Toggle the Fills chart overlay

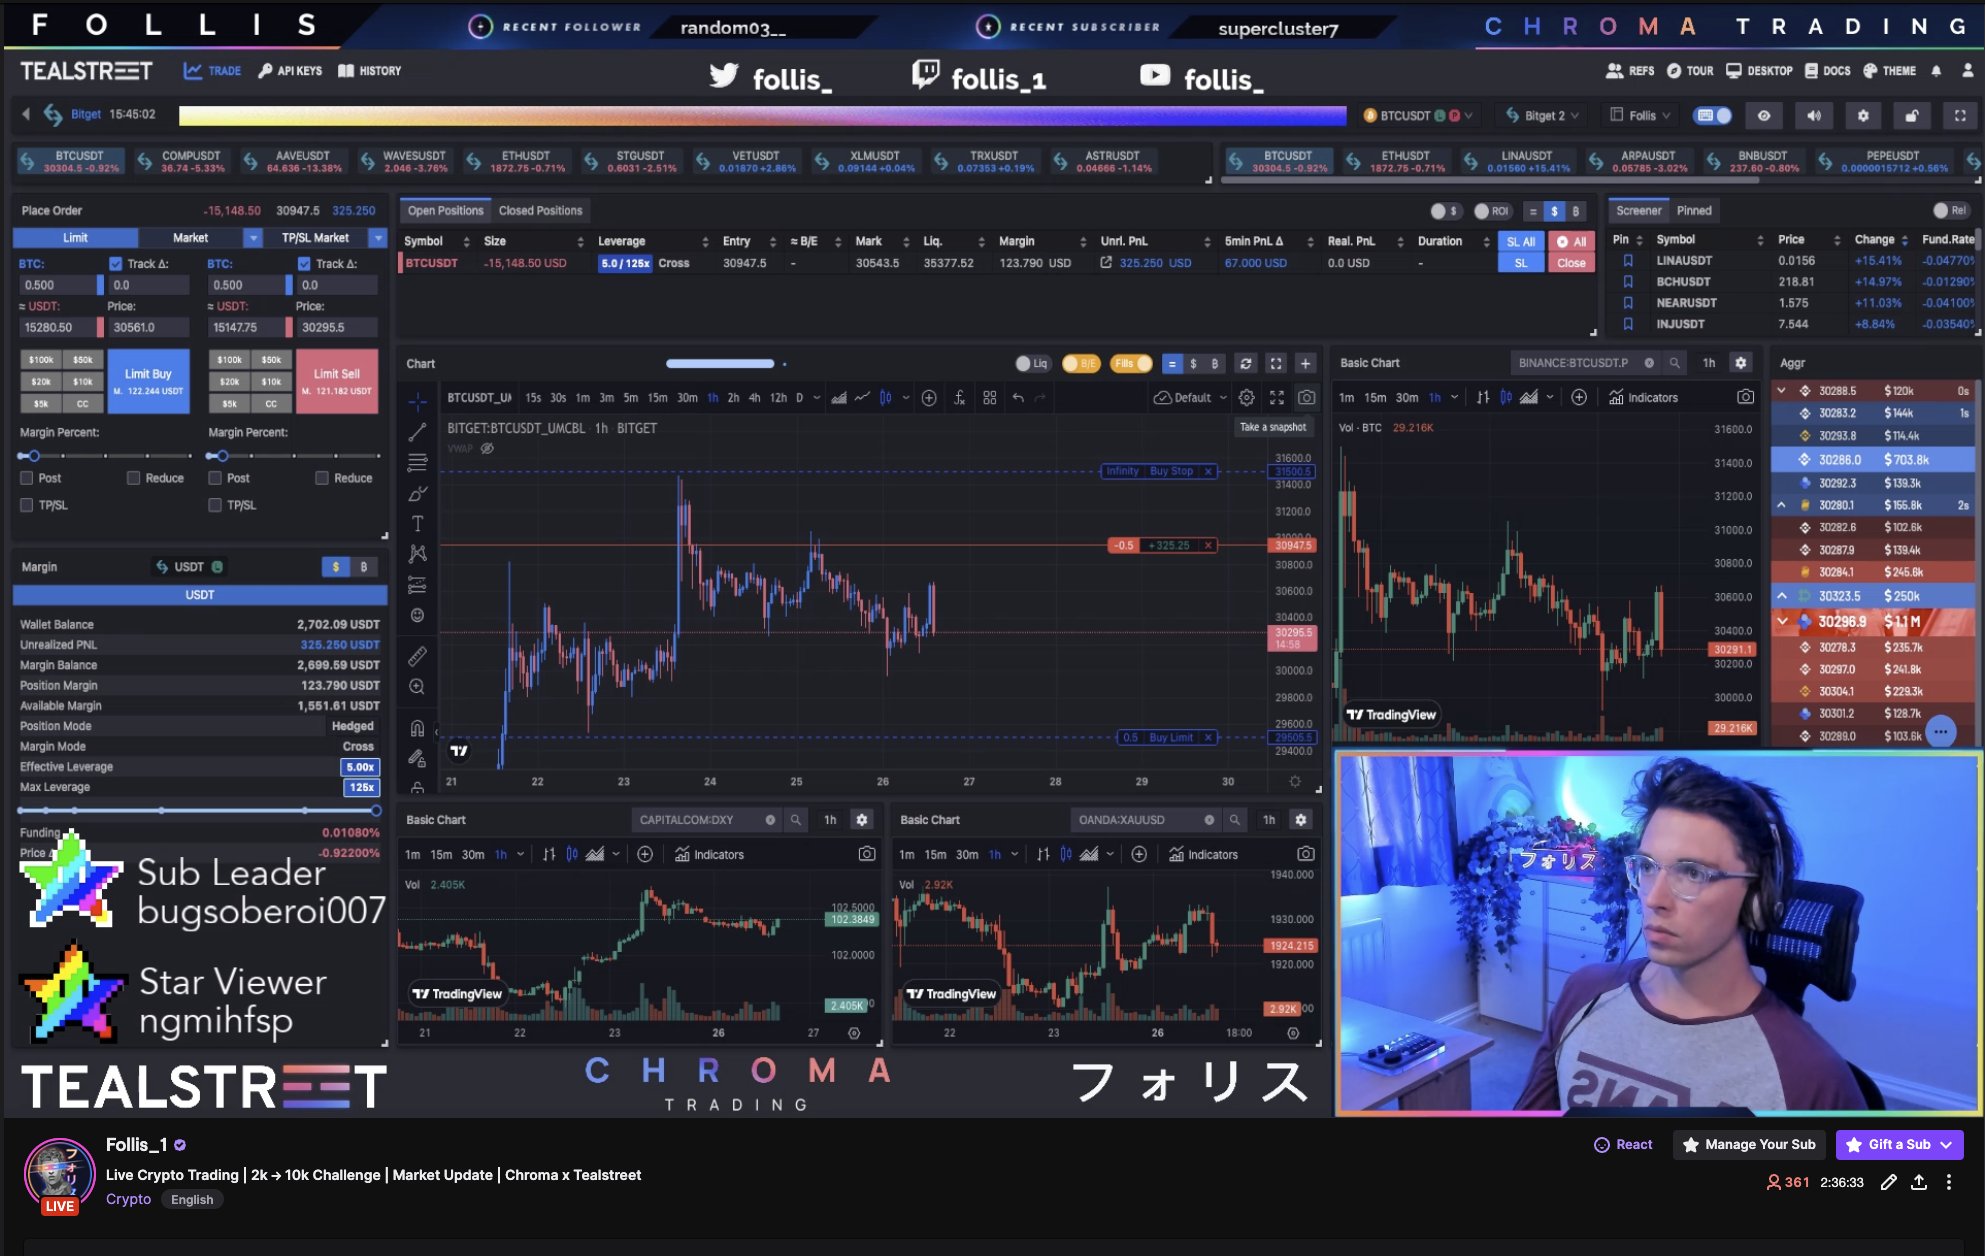pos(1132,364)
